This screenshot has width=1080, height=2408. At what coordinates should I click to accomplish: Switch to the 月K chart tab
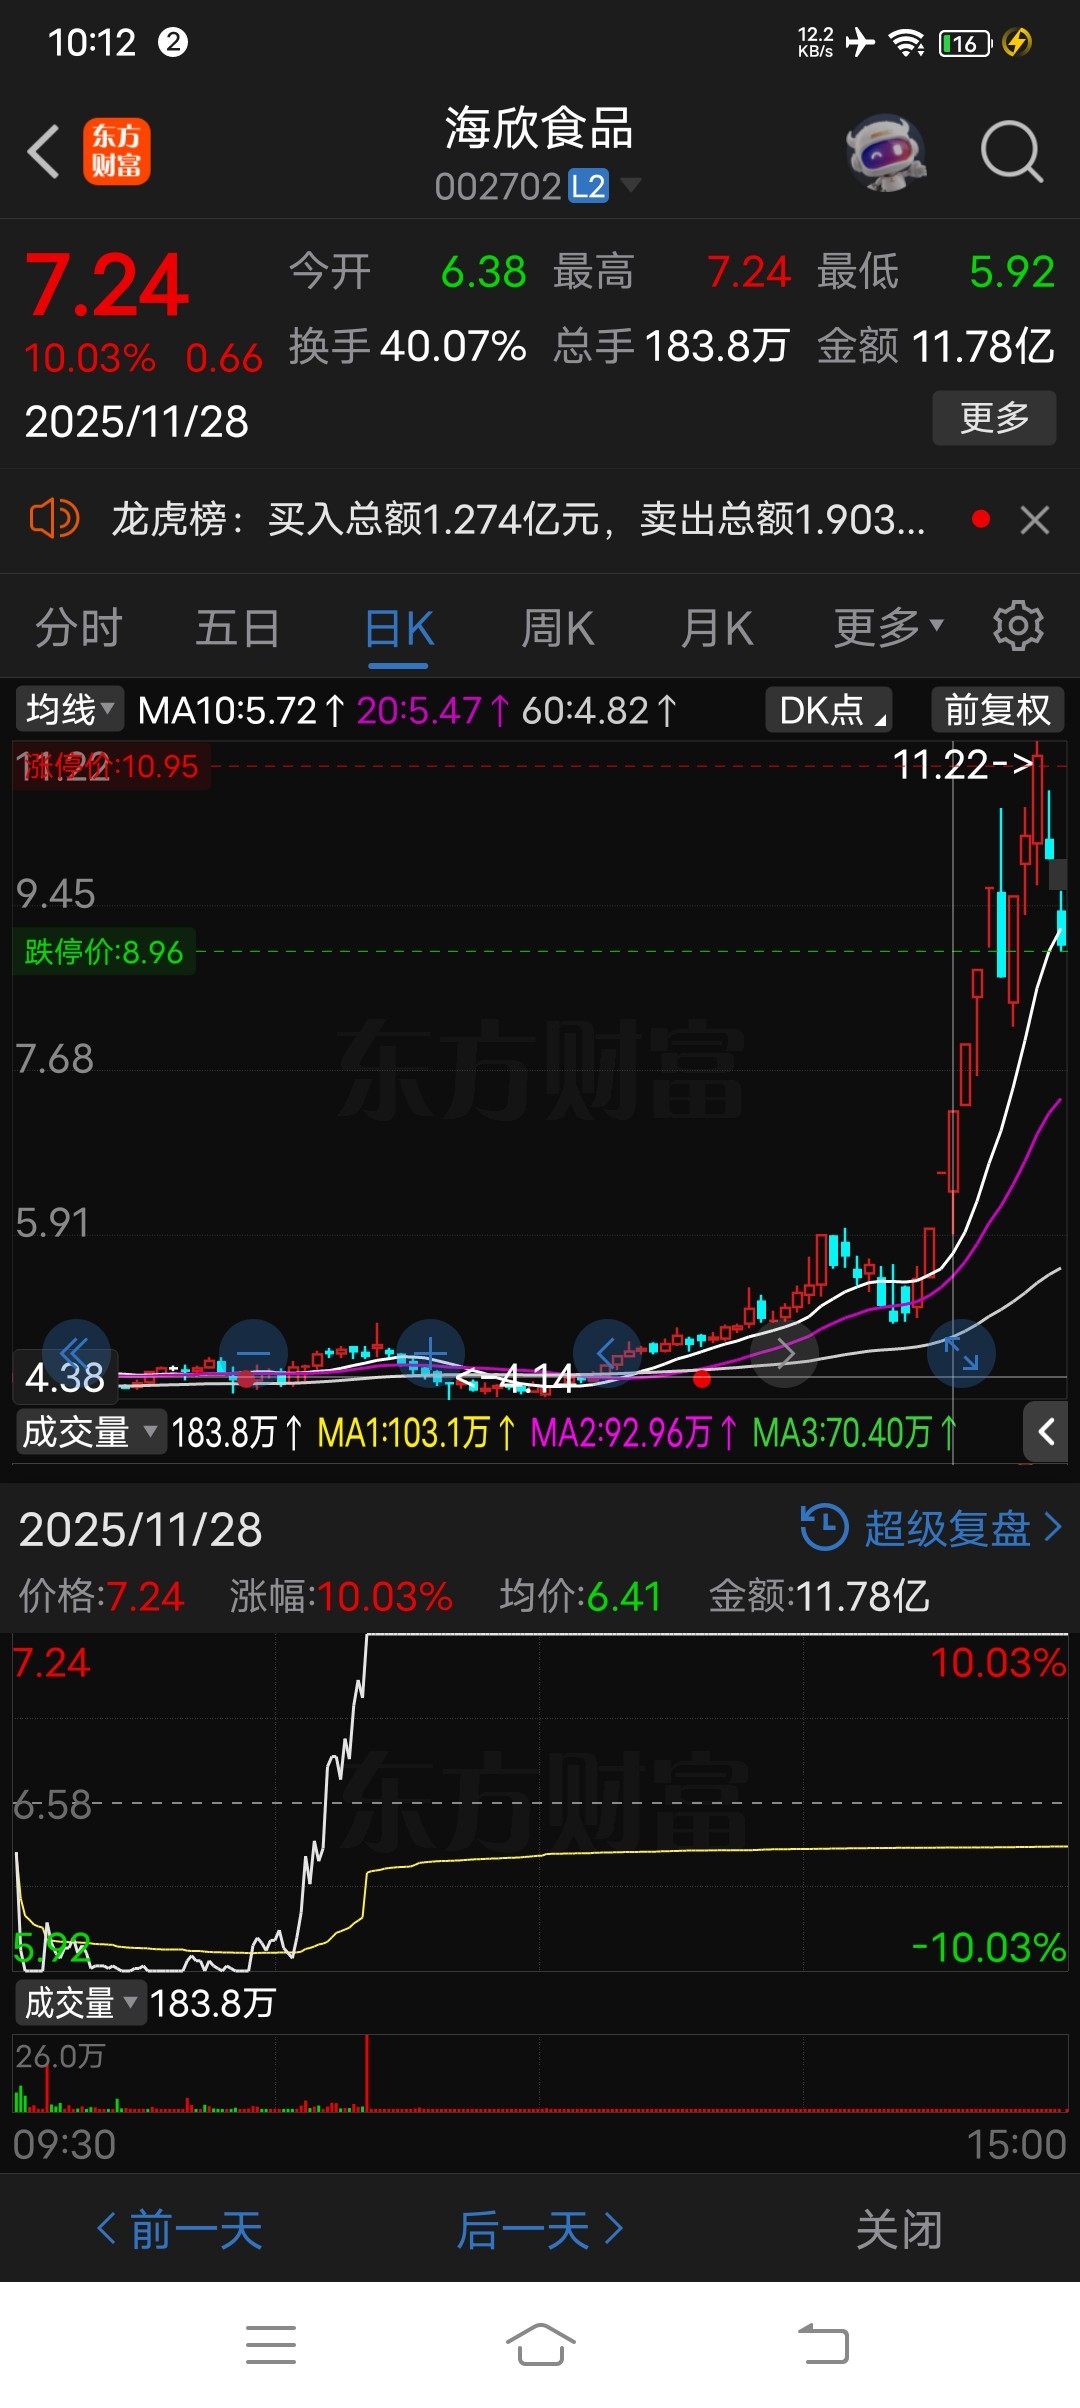(x=716, y=629)
